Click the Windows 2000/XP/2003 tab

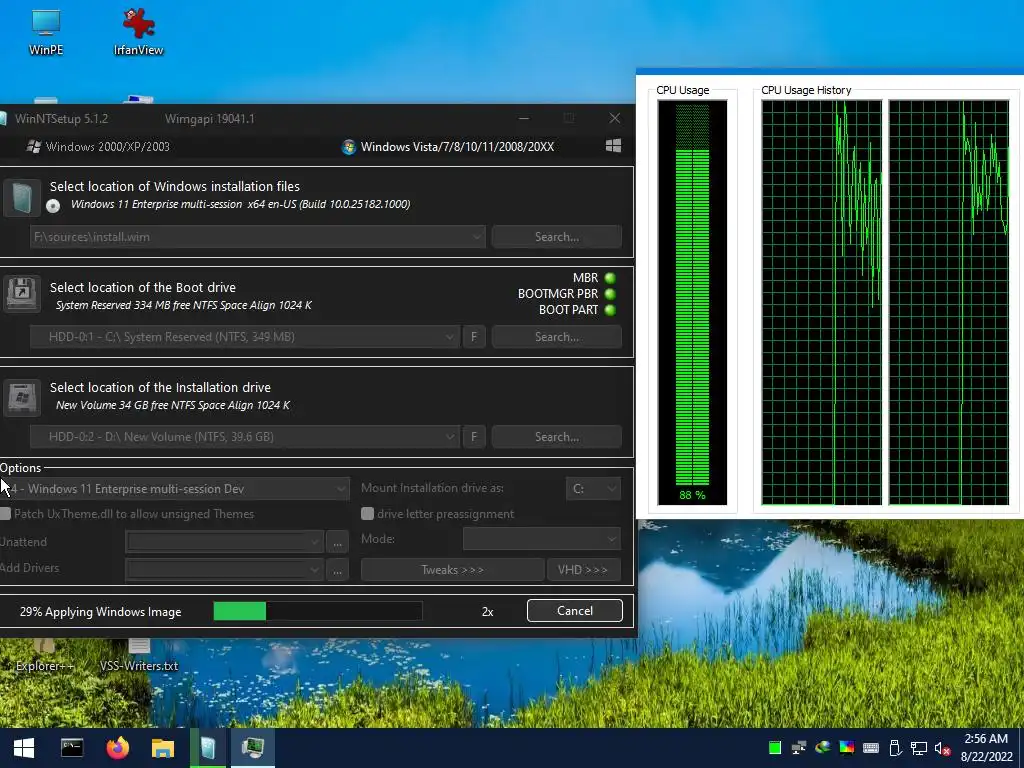(98, 146)
